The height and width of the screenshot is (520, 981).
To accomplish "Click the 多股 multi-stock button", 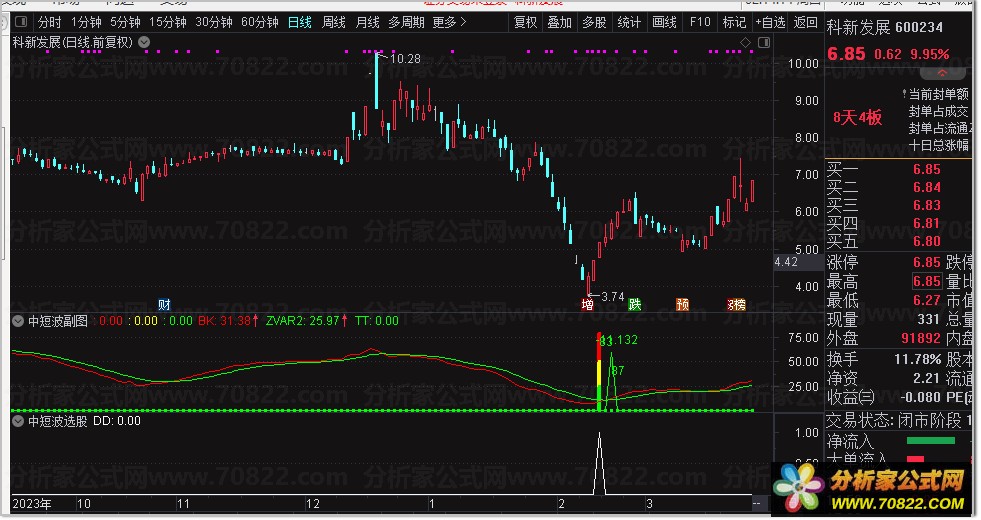I will click(x=594, y=23).
